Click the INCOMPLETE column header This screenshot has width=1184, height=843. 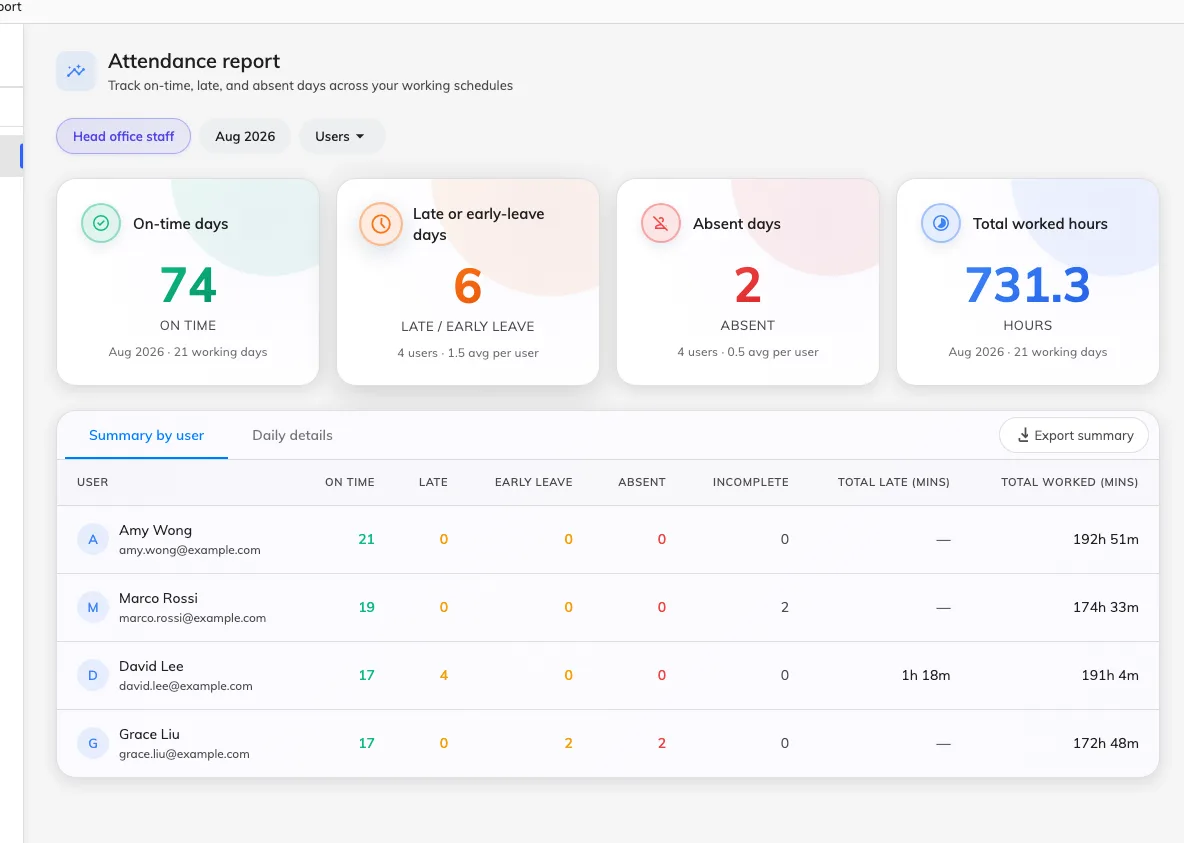(x=751, y=482)
